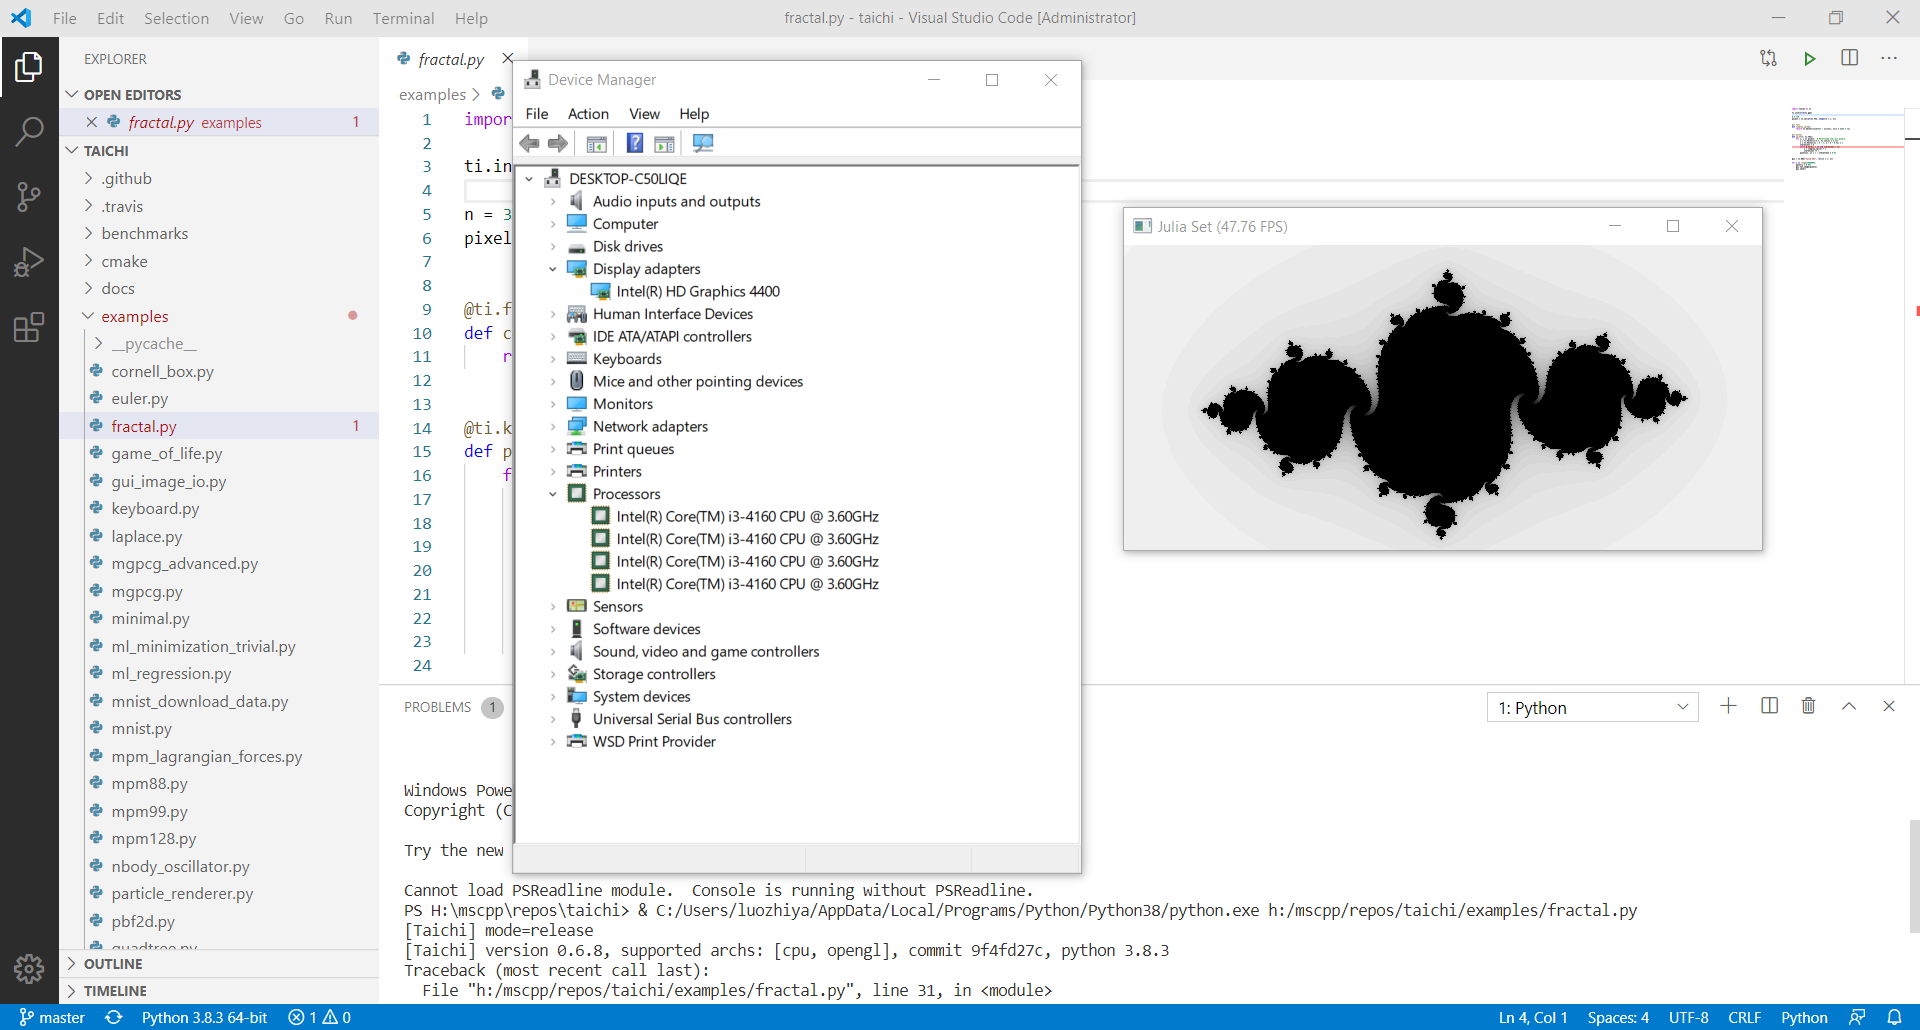Click Ln 4, Col 1 position indicator
The image size is (1920, 1030).
[1533, 1017]
